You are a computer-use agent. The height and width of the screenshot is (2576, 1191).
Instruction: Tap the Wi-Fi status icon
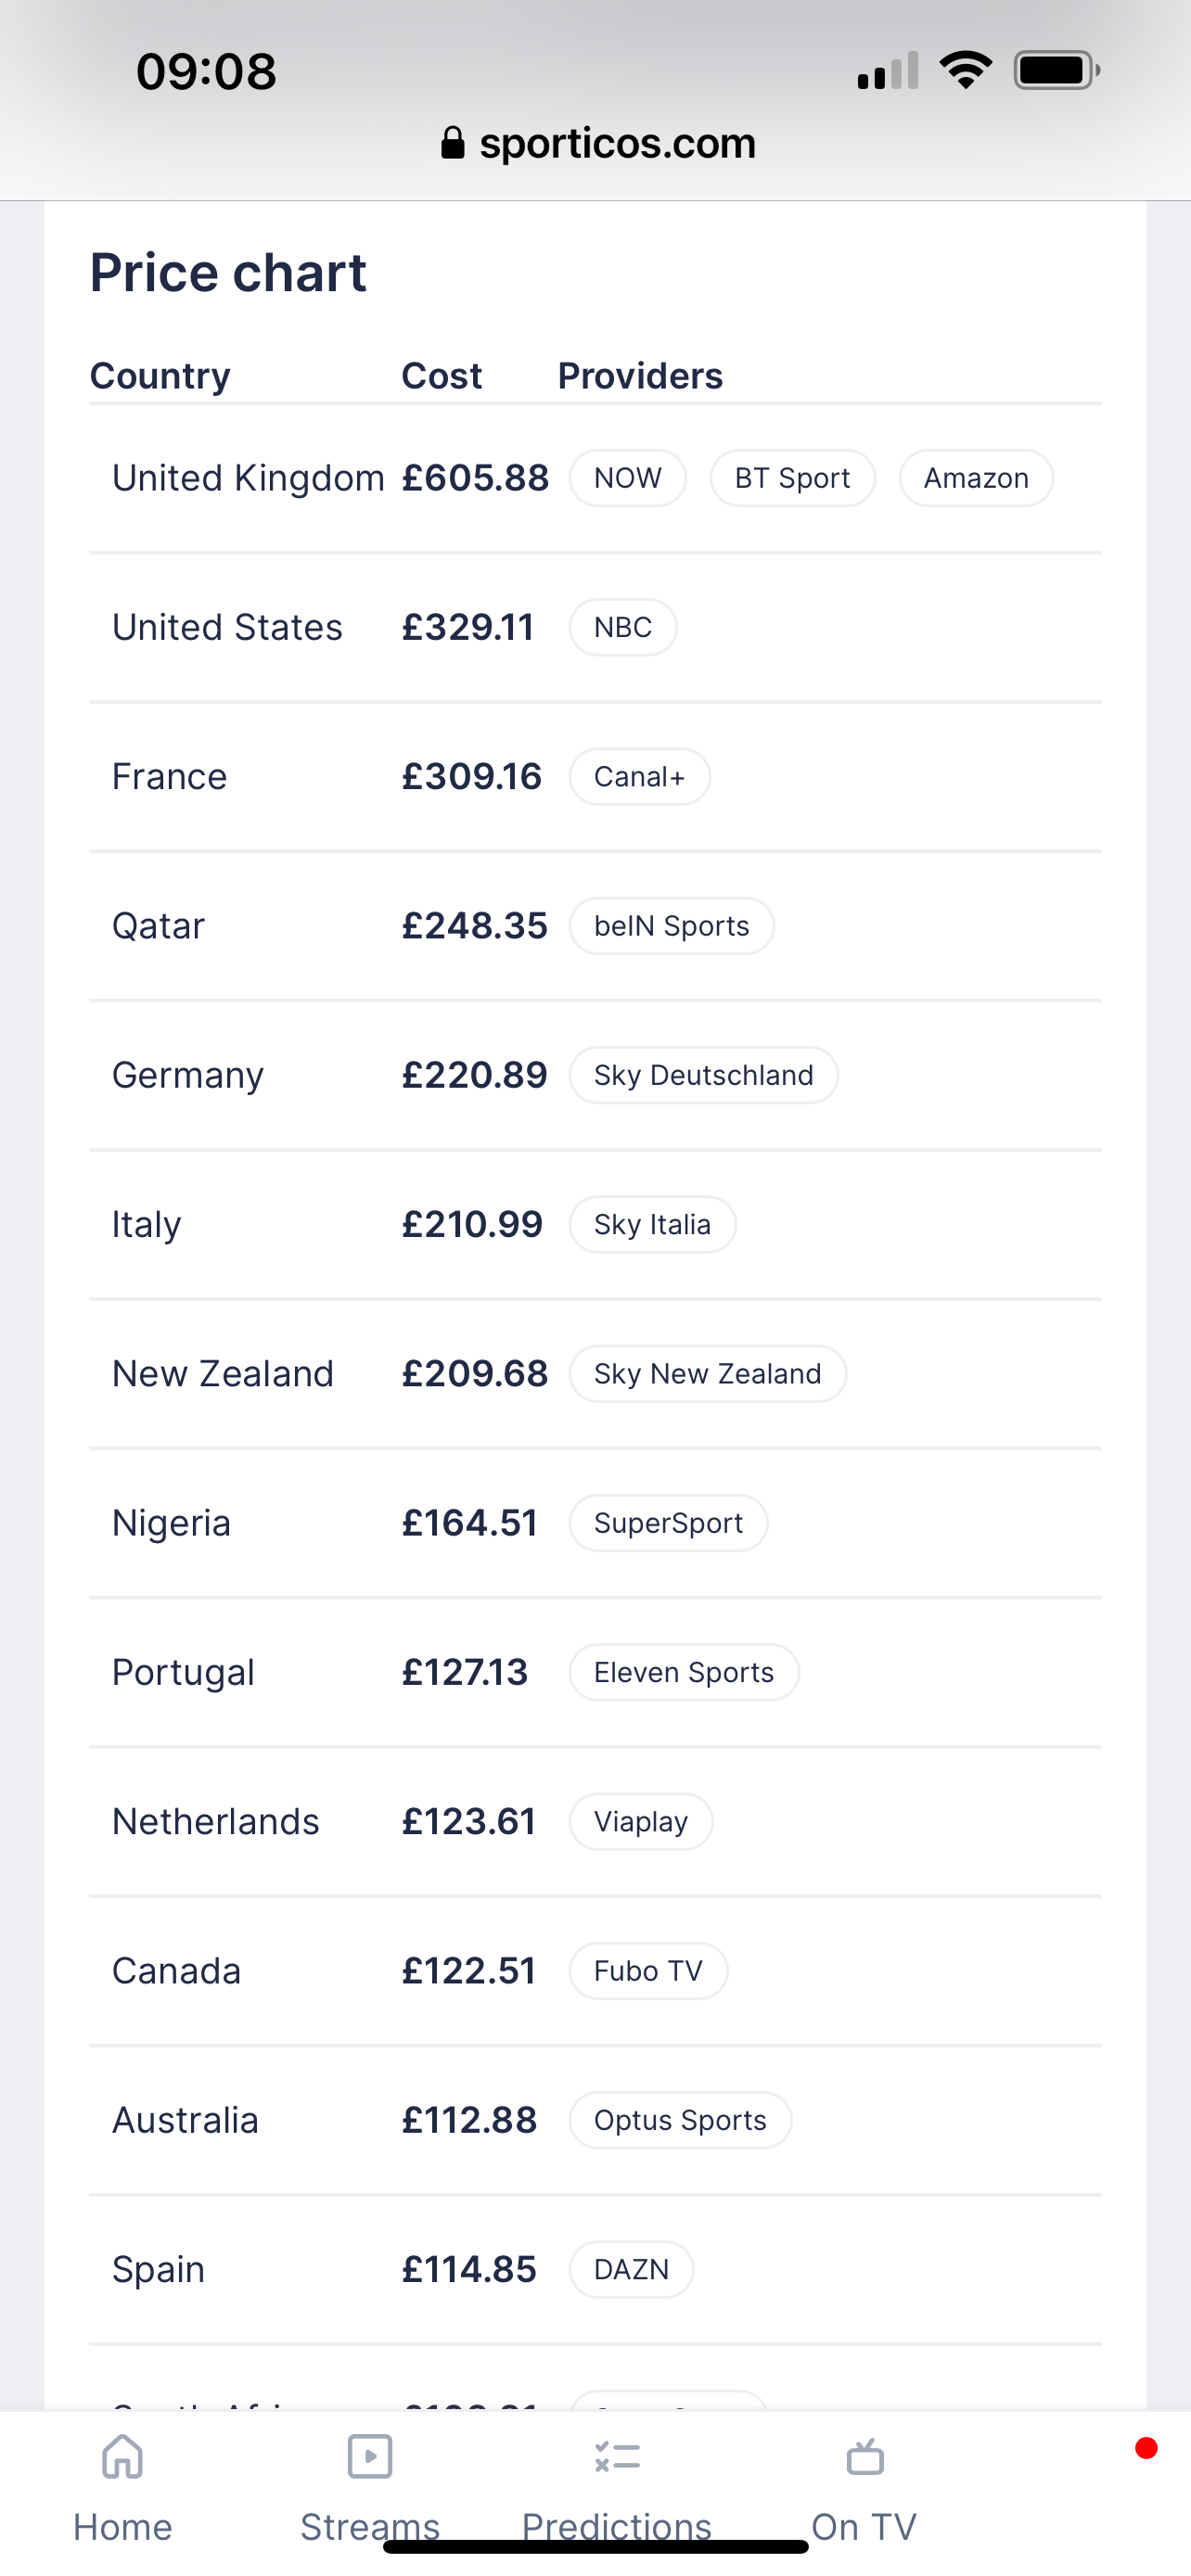(965, 70)
